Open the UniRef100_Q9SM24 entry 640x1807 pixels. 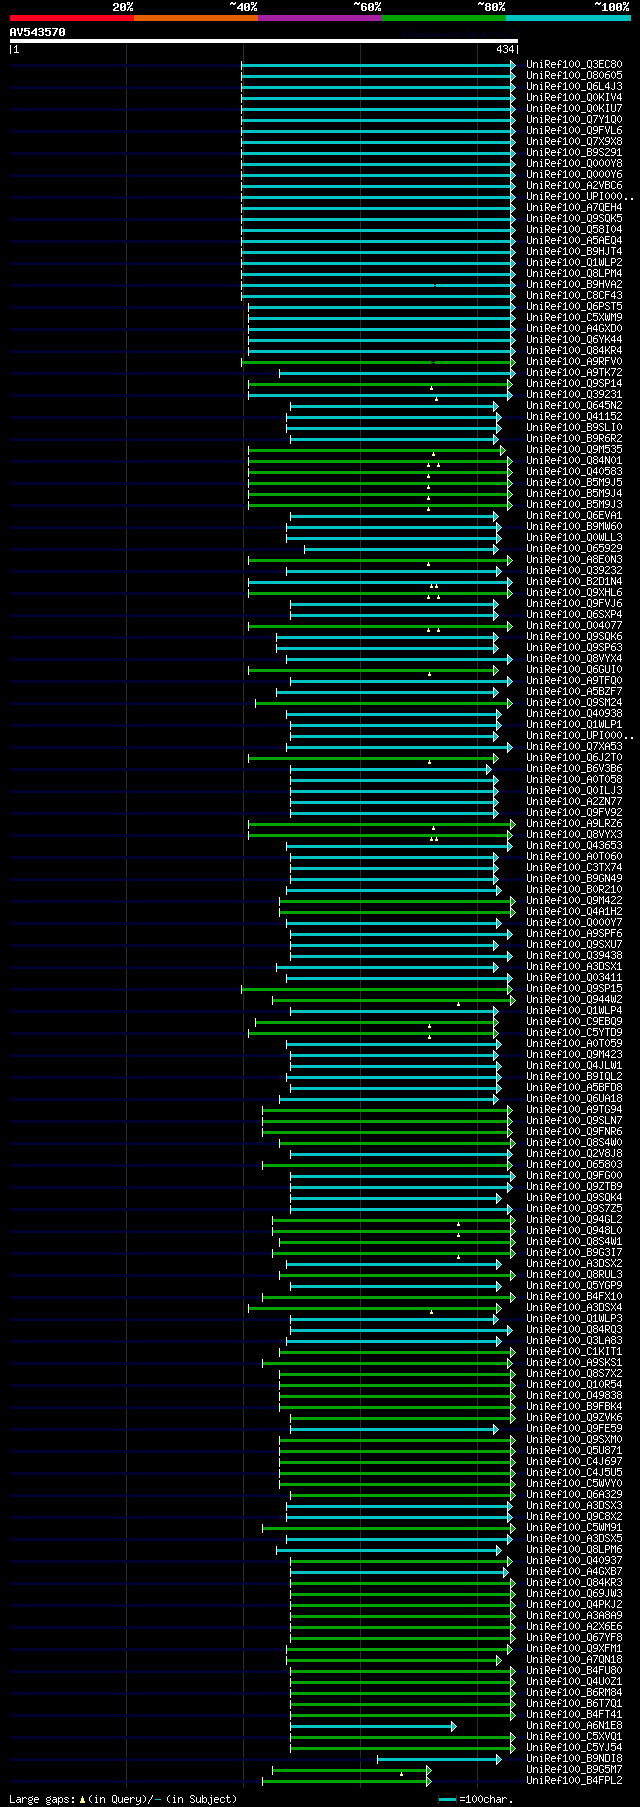click(x=574, y=703)
